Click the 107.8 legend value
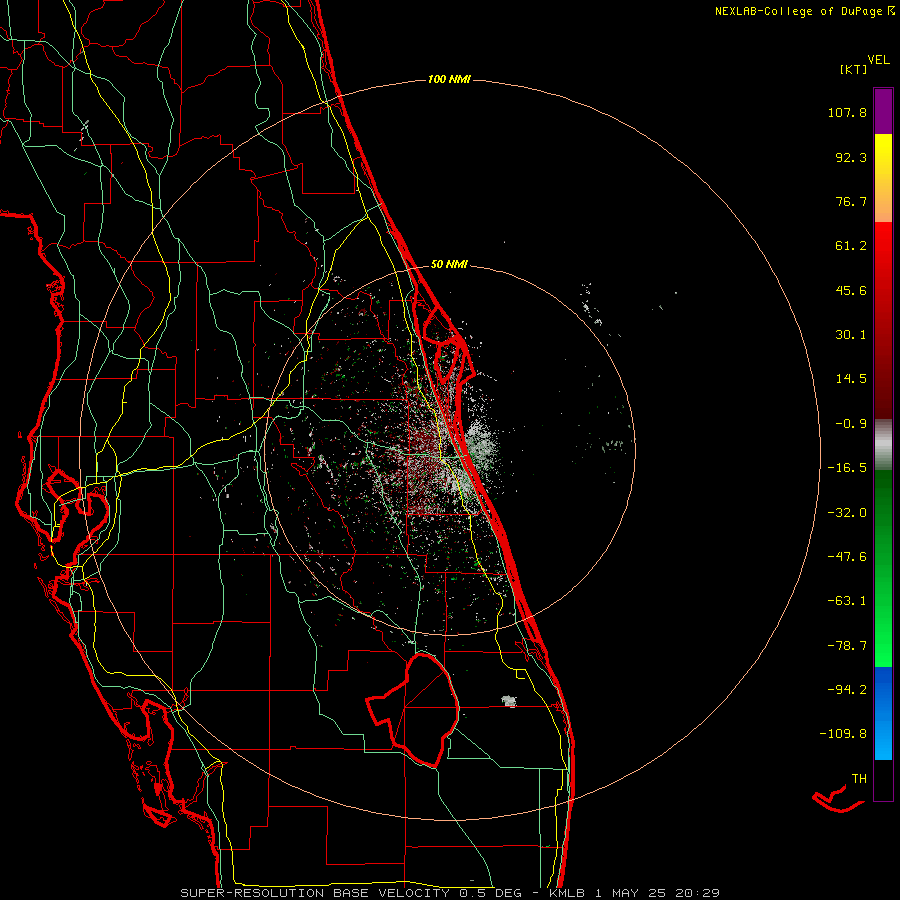The height and width of the screenshot is (900, 900). pyautogui.click(x=847, y=112)
